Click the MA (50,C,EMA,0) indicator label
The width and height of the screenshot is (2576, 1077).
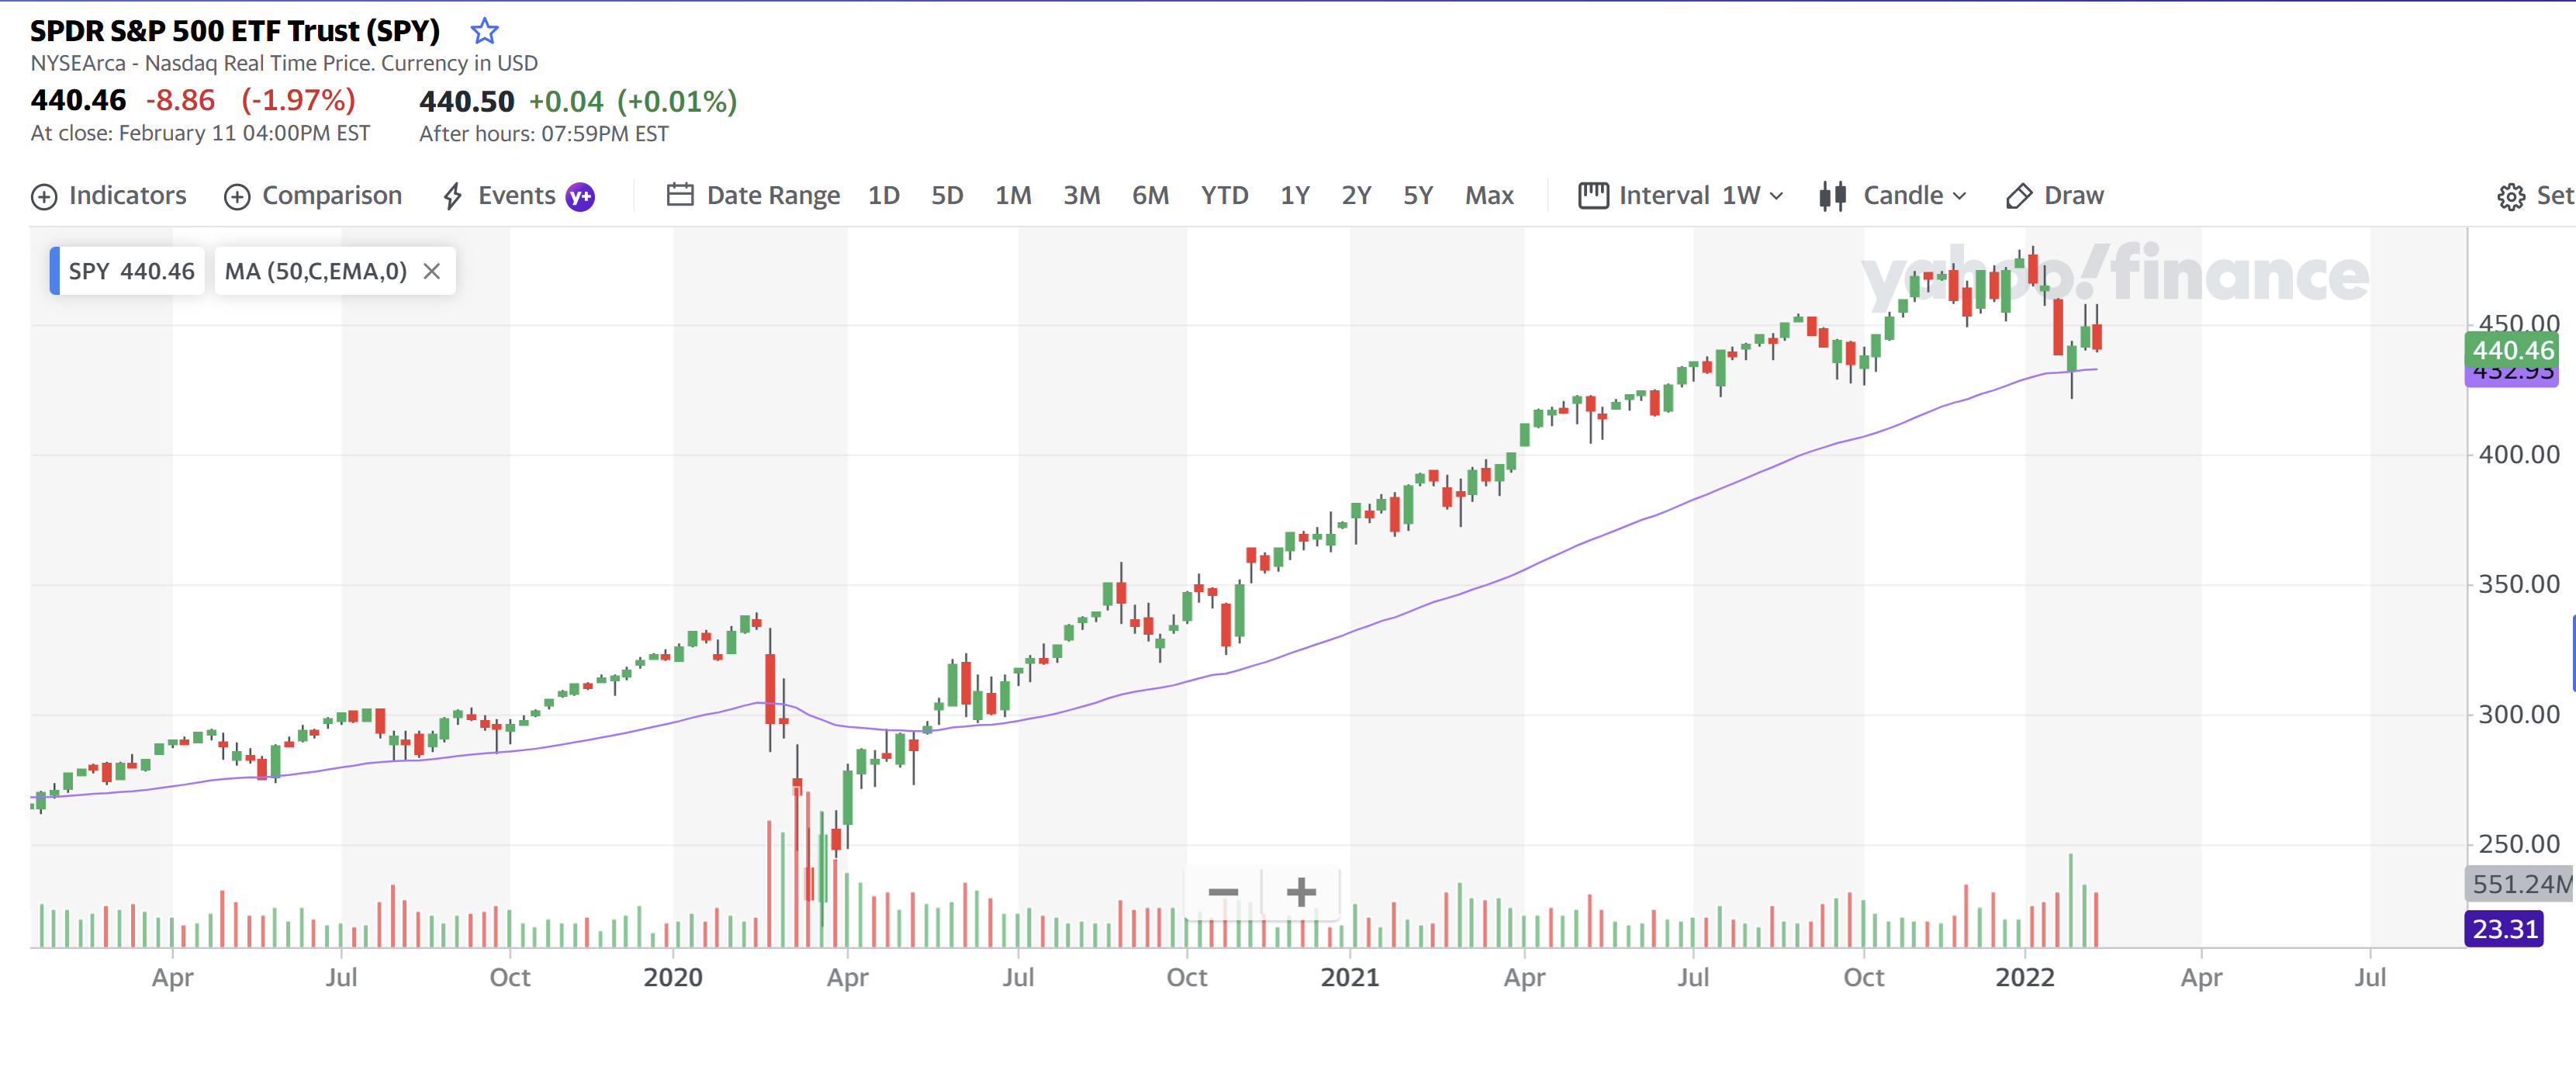click(x=316, y=271)
